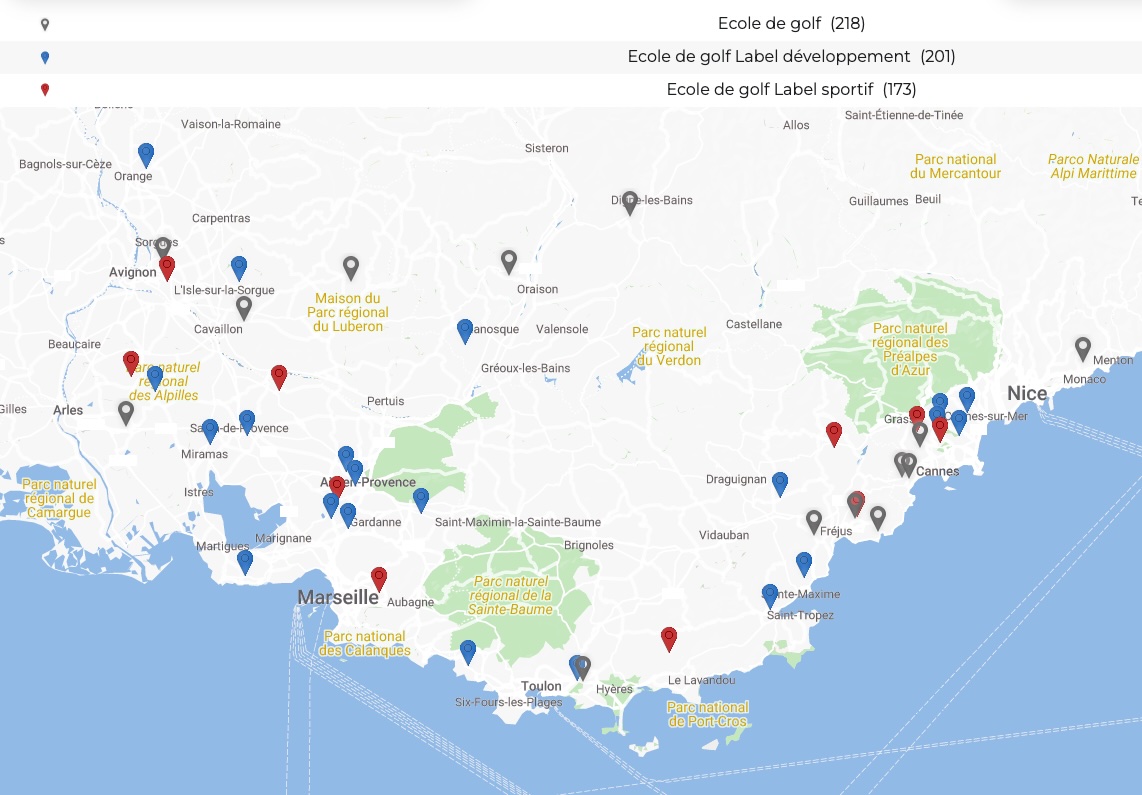This screenshot has height=795, width=1142.
Task: Open the blue marker below Martigues
Action: coord(245,561)
